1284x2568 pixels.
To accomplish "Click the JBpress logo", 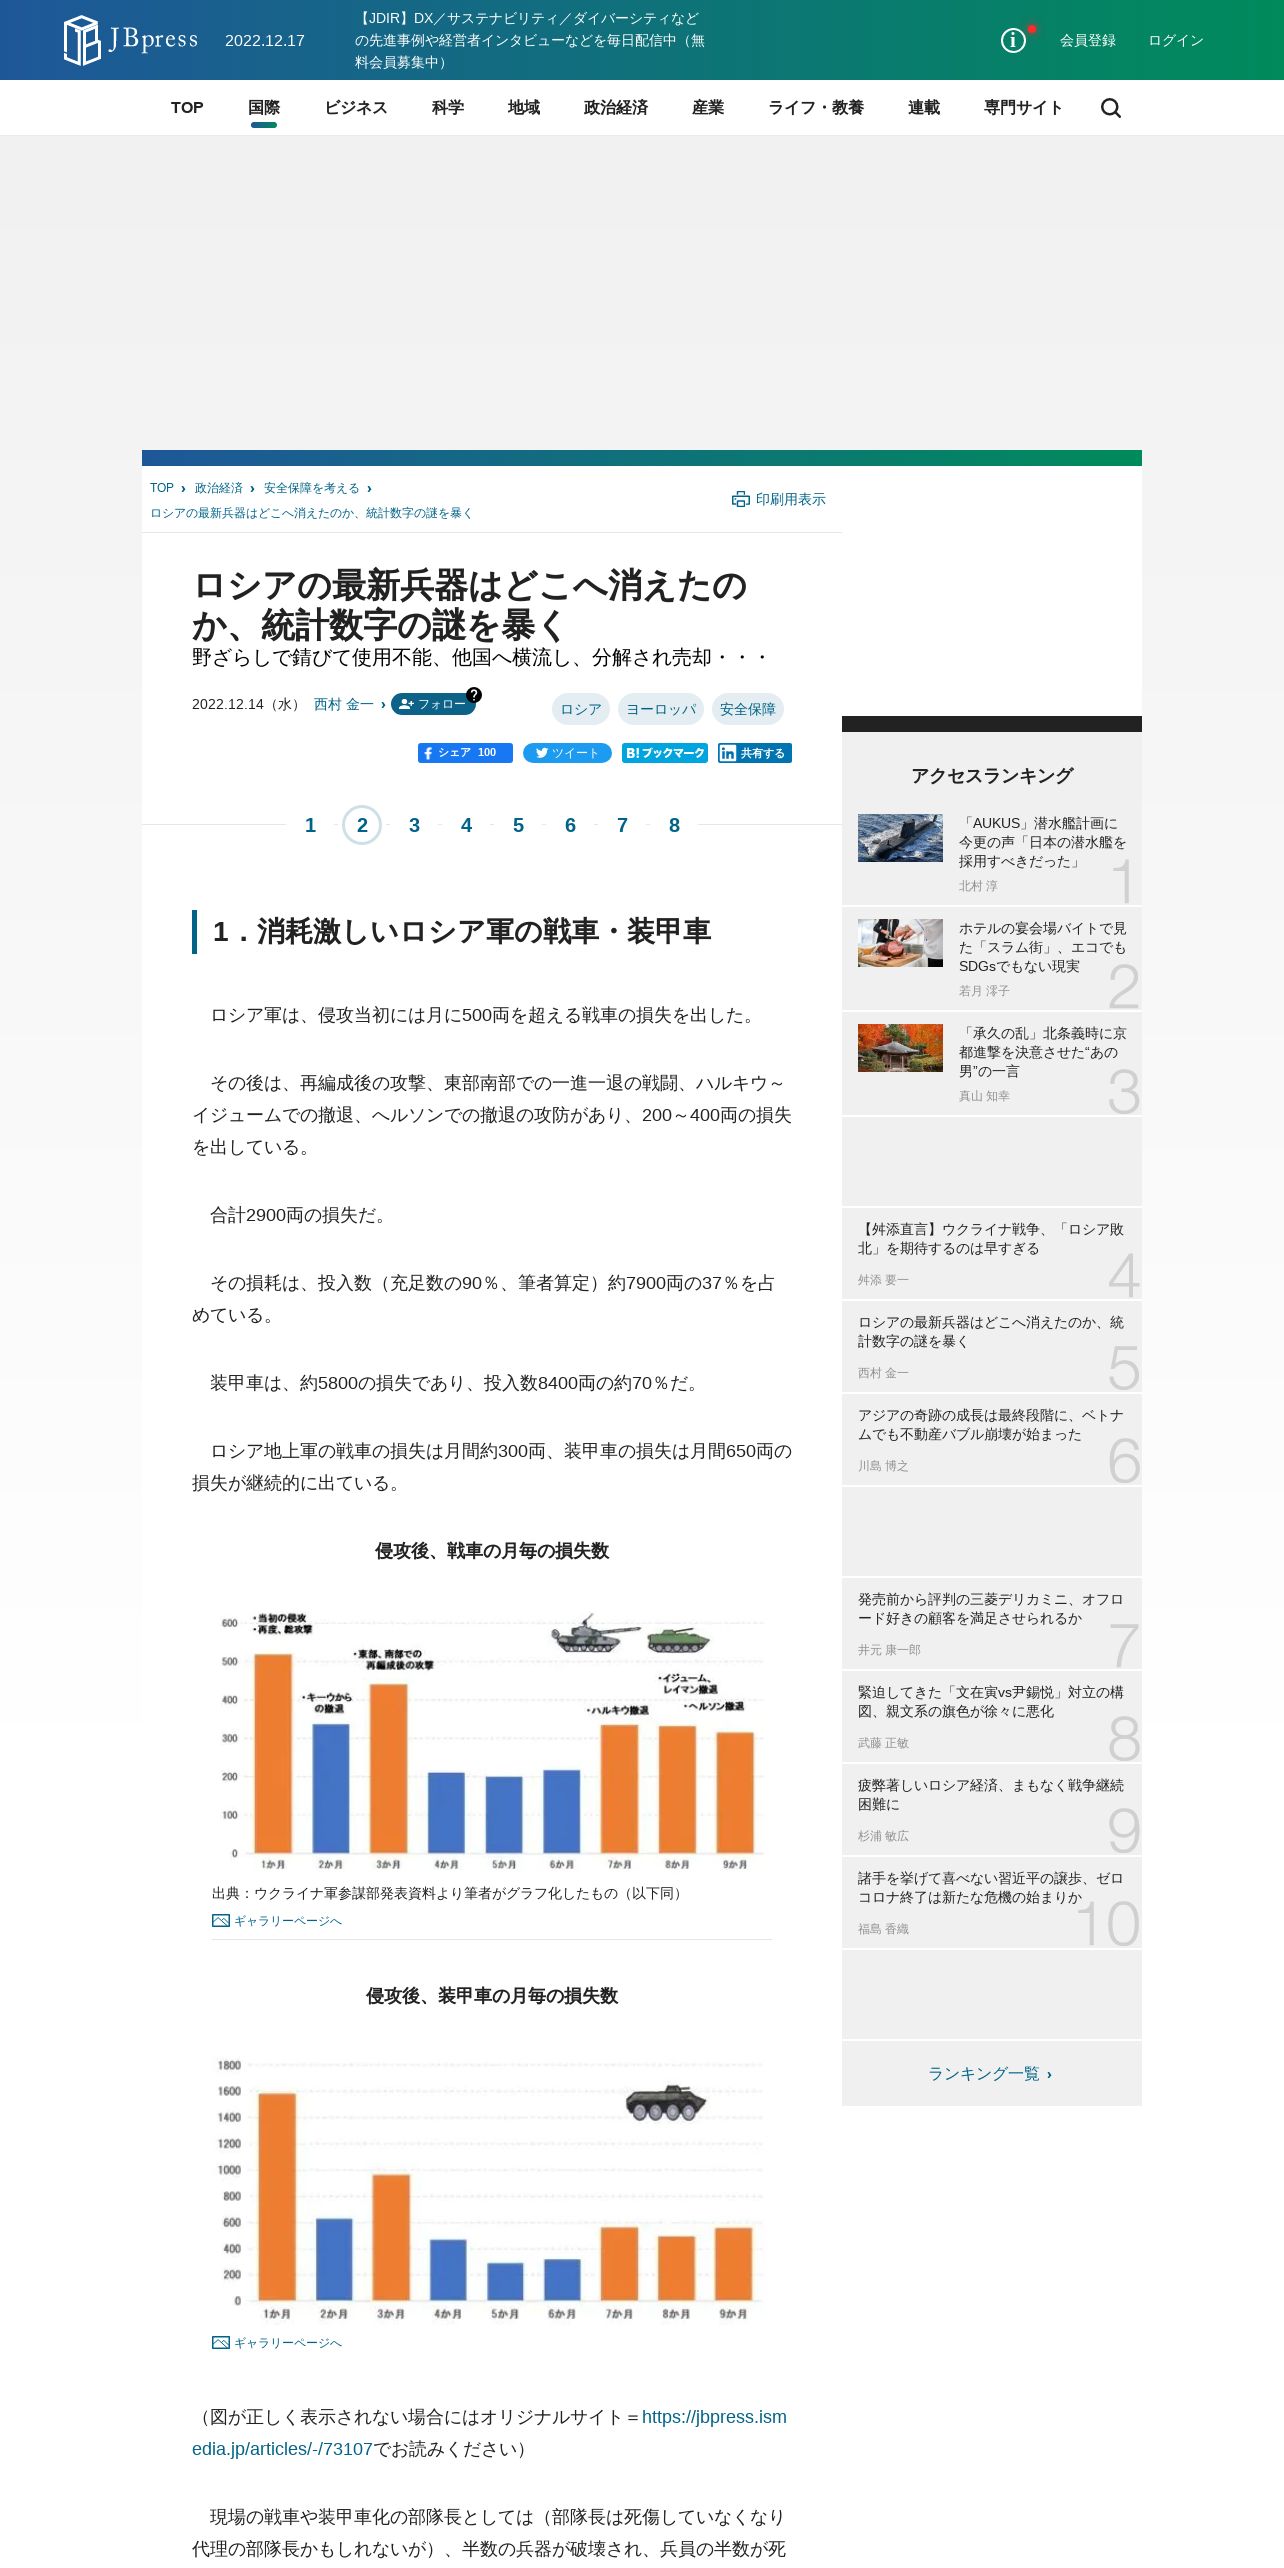I will (131, 40).
